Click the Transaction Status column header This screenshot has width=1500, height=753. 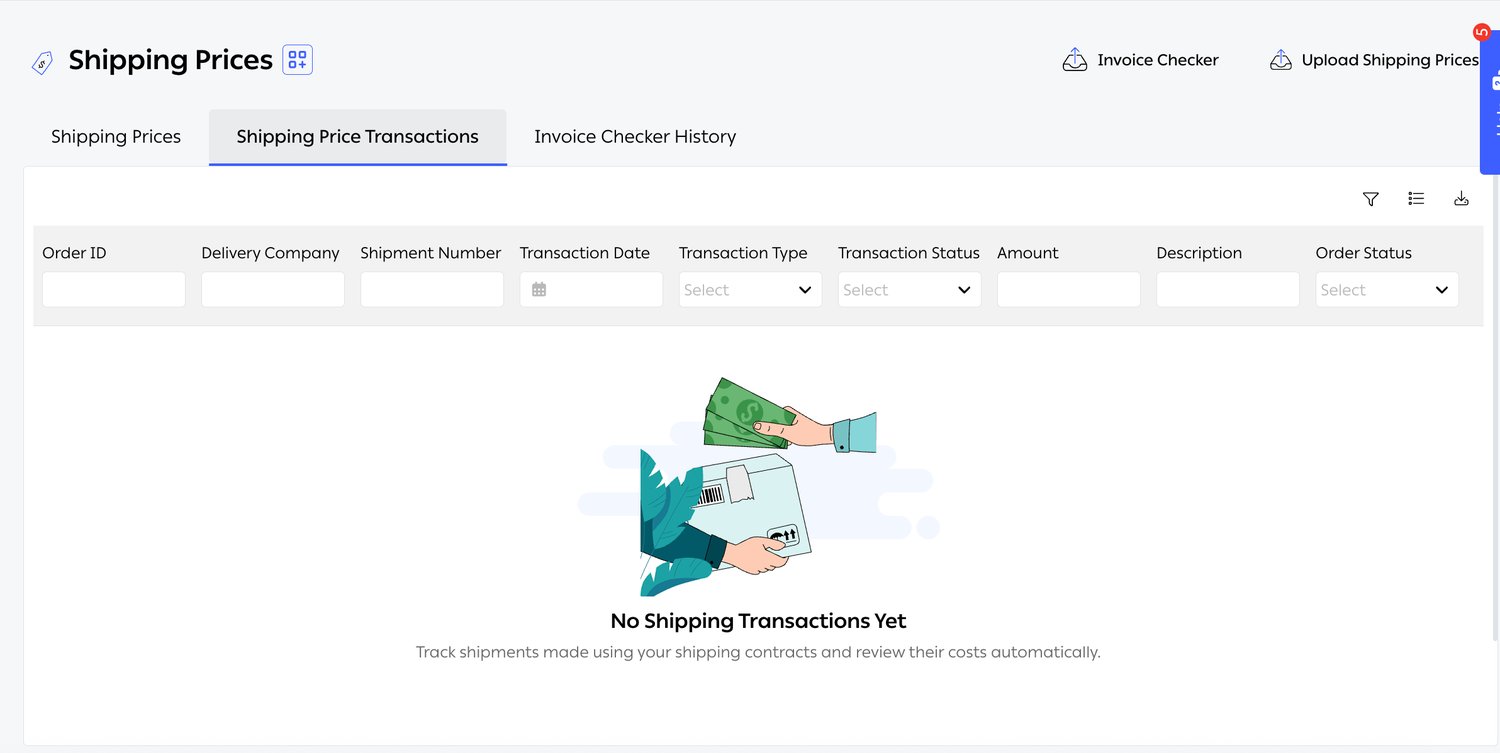point(909,253)
